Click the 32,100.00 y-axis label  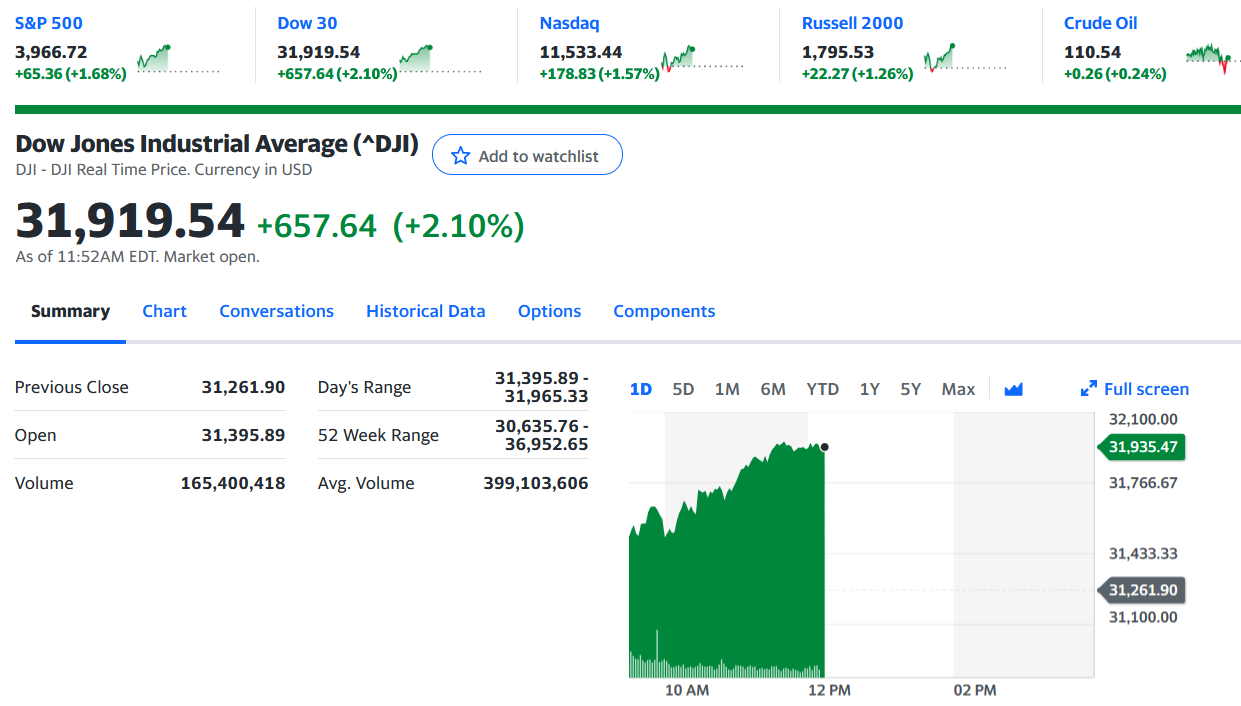pos(1143,419)
